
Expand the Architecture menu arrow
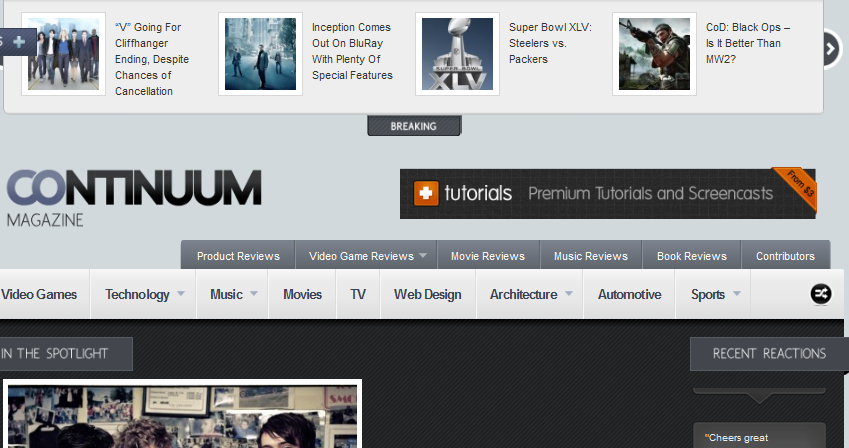569,294
